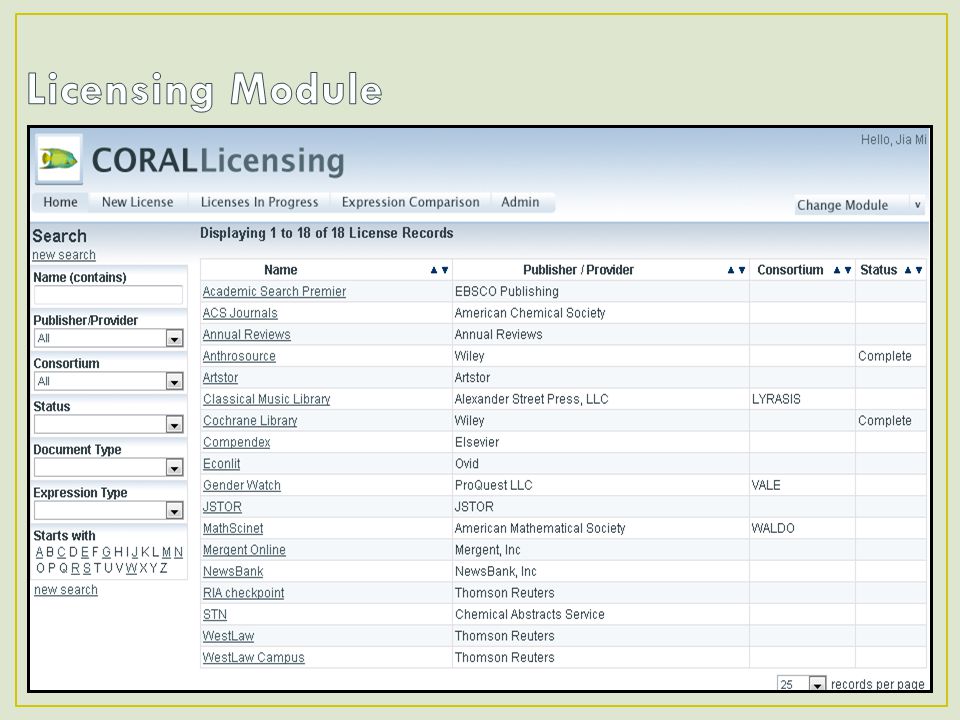960x720 pixels.
Task: Sort Consortium column descending arrow
Action: pyautogui.click(x=848, y=270)
